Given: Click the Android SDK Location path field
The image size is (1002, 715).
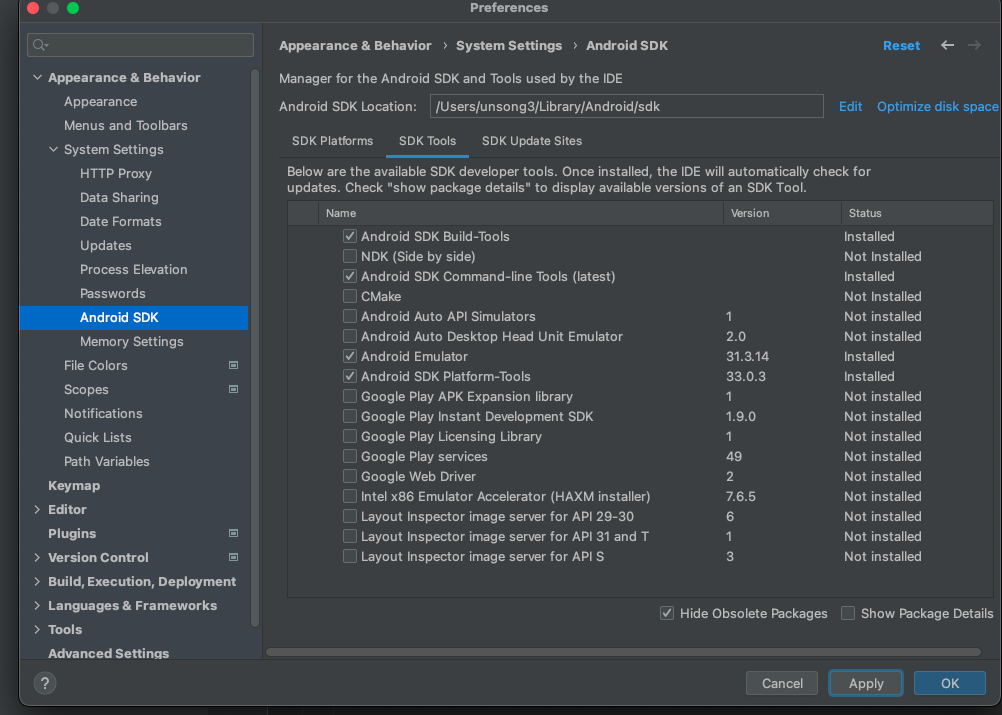Looking at the screenshot, I should (626, 106).
